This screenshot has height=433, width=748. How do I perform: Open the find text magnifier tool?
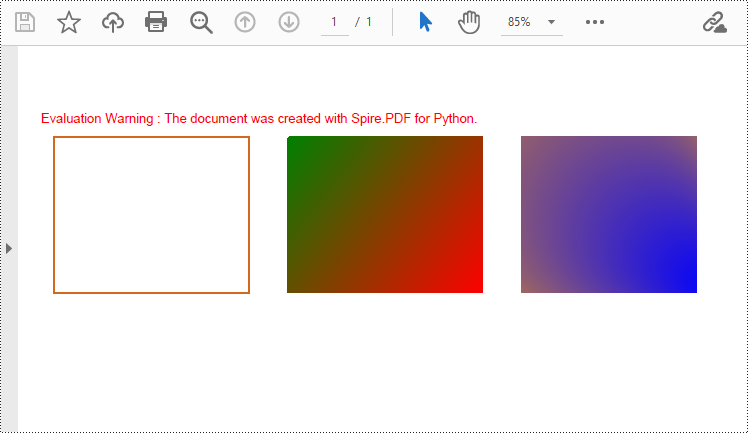click(201, 22)
